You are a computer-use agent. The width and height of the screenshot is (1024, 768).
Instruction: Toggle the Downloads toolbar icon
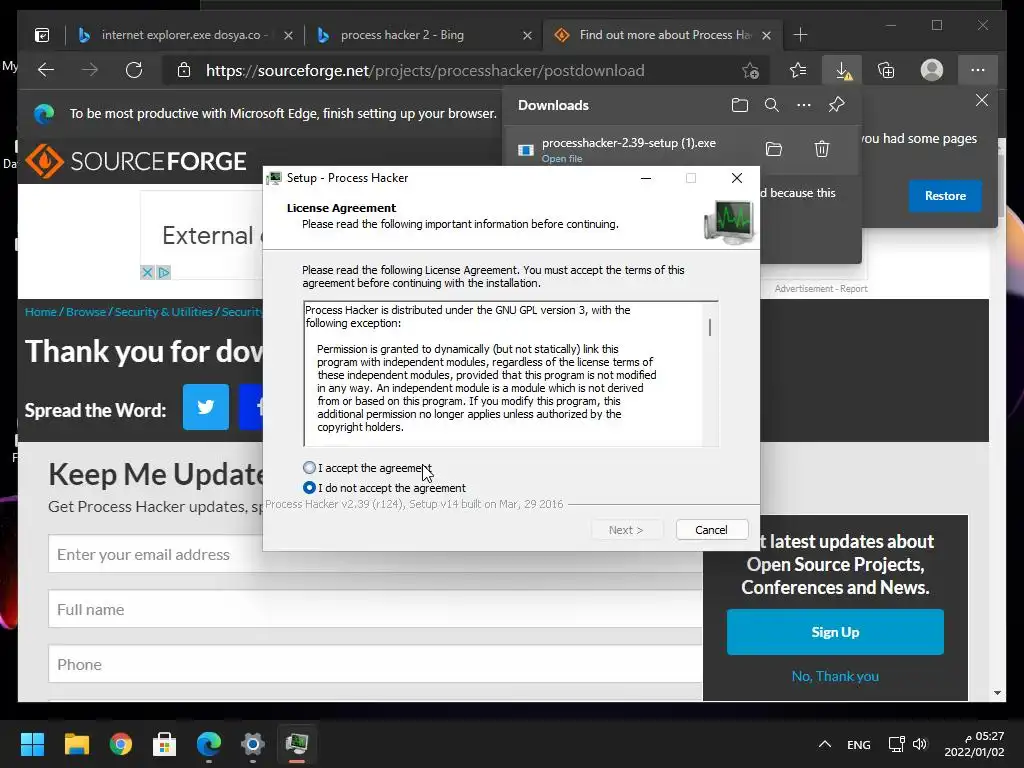coord(843,70)
